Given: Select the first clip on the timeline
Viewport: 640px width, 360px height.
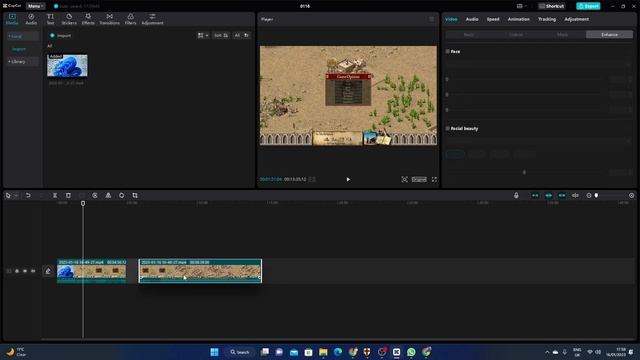Looking at the screenshot, I should (92, 271).
